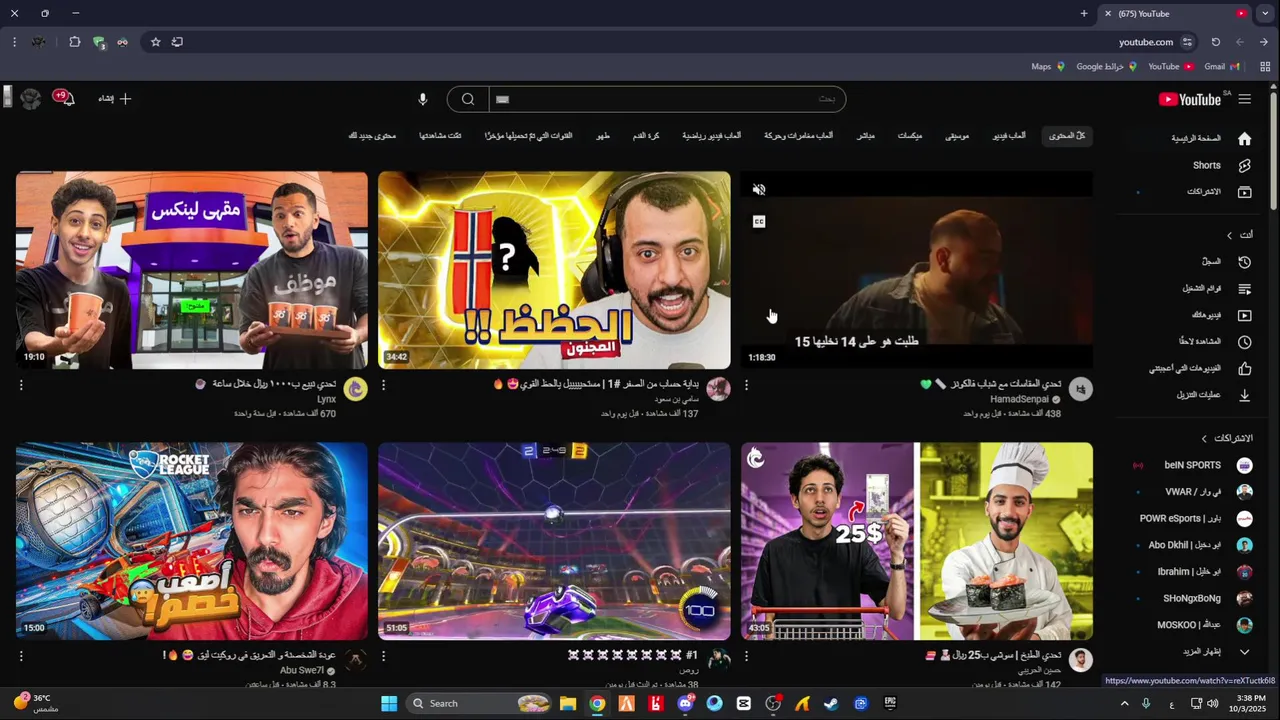Open Epic Games launcher from taskbar

click(890, 703)
